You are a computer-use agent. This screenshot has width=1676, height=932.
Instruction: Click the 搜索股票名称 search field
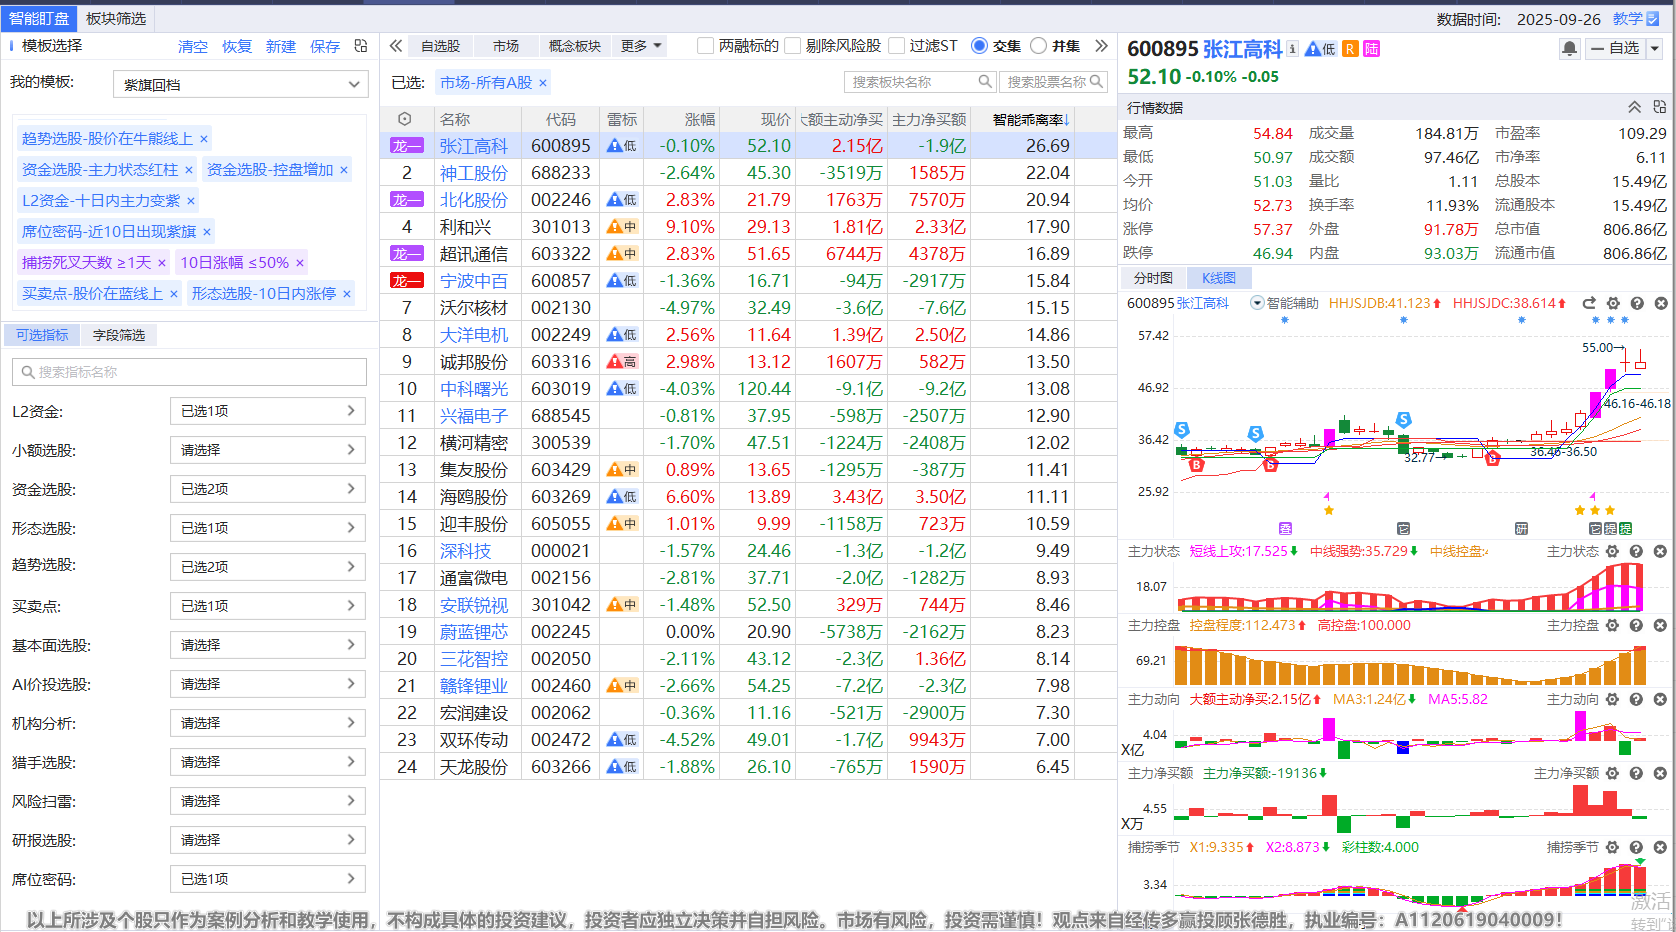1047,82
